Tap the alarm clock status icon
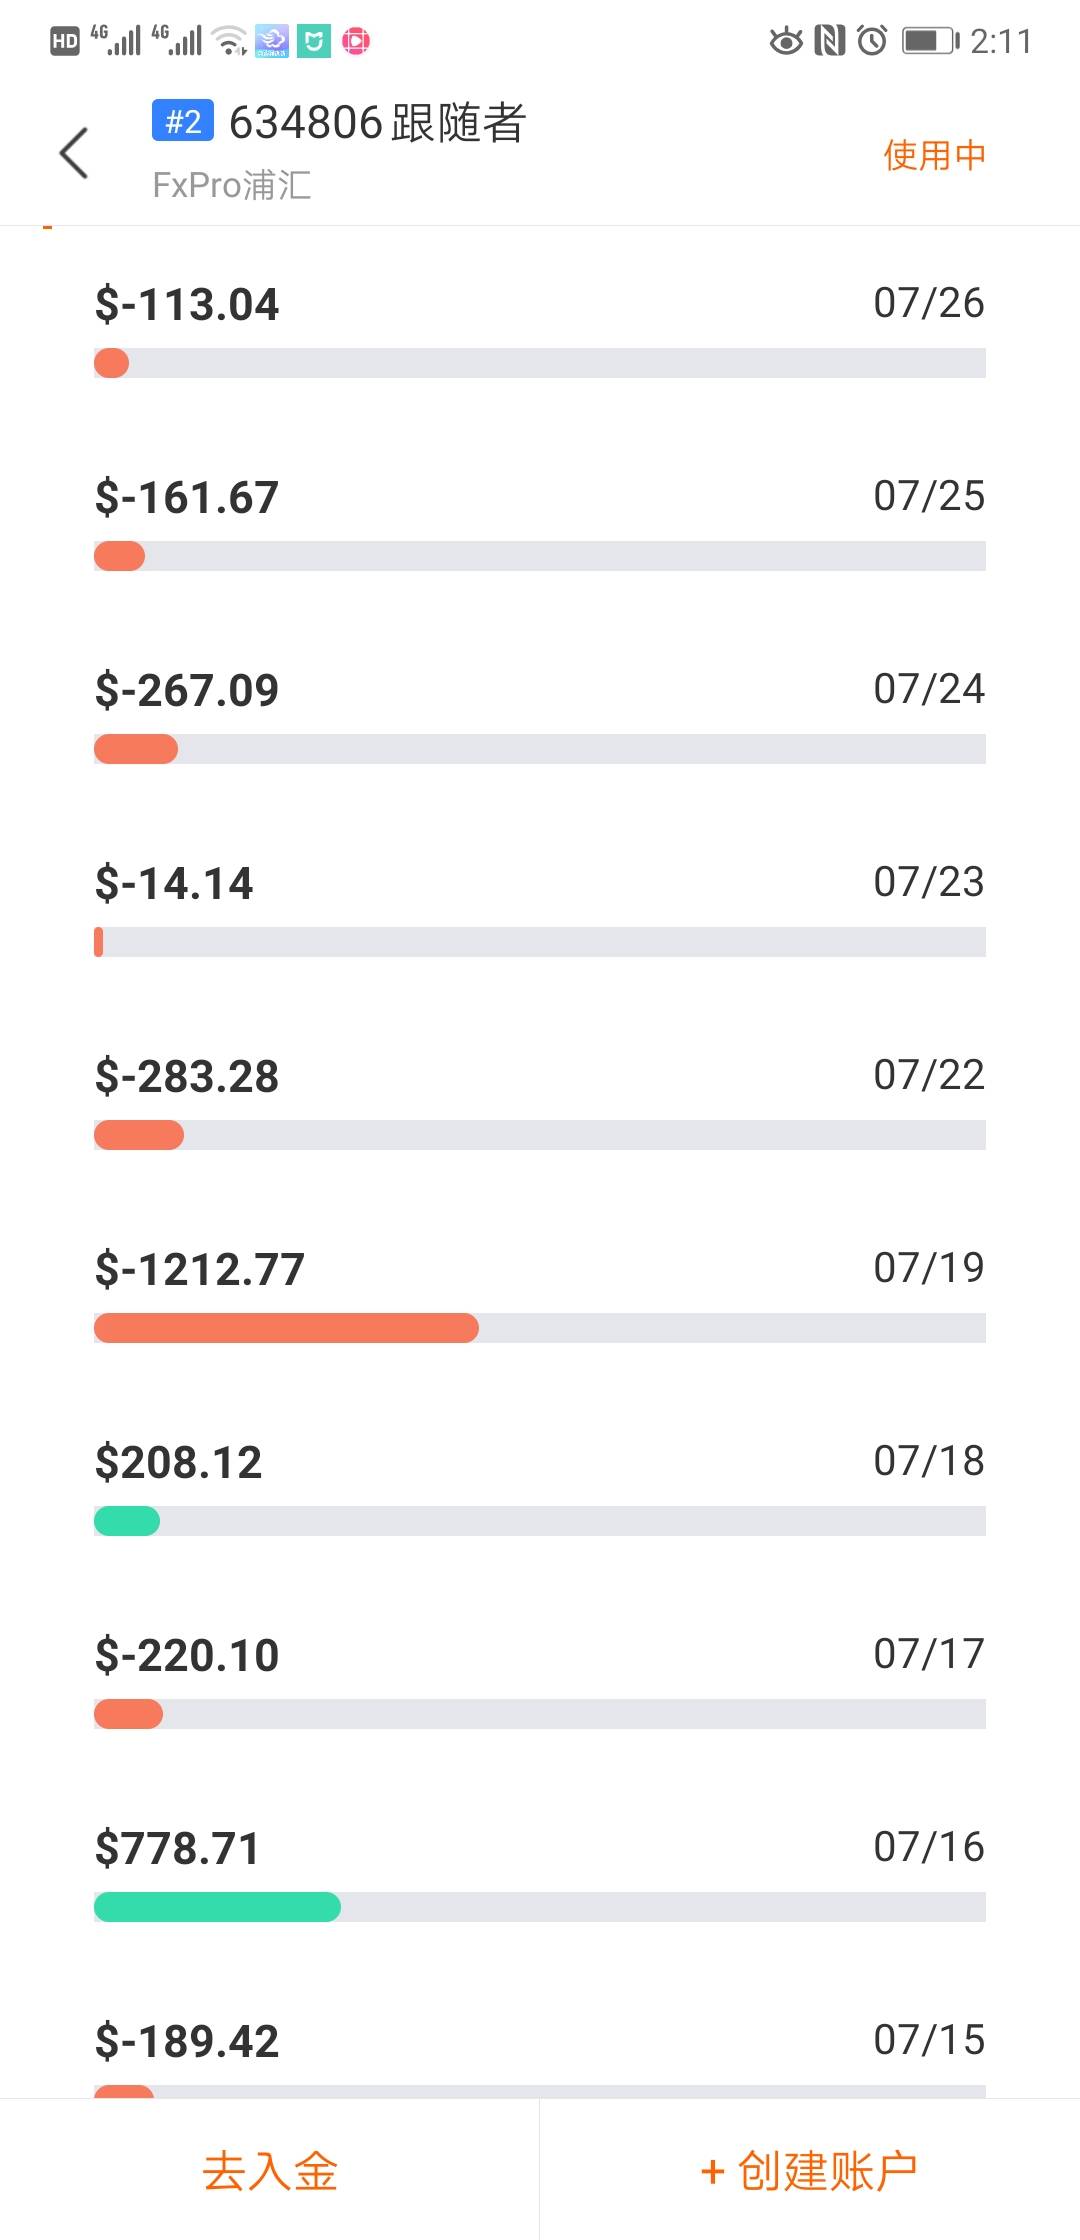This screenshot has height=2240, width=1080. coord(872,41)
